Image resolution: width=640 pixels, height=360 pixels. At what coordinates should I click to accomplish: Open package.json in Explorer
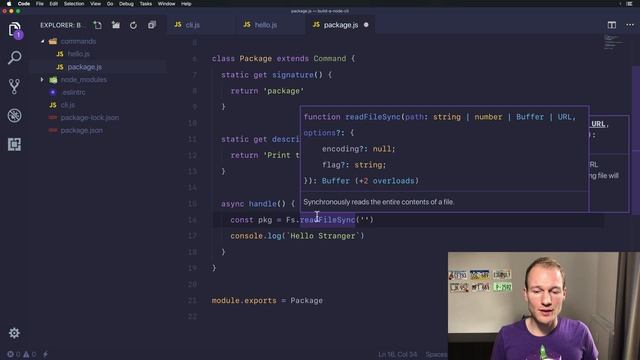(x=82, y=131)
